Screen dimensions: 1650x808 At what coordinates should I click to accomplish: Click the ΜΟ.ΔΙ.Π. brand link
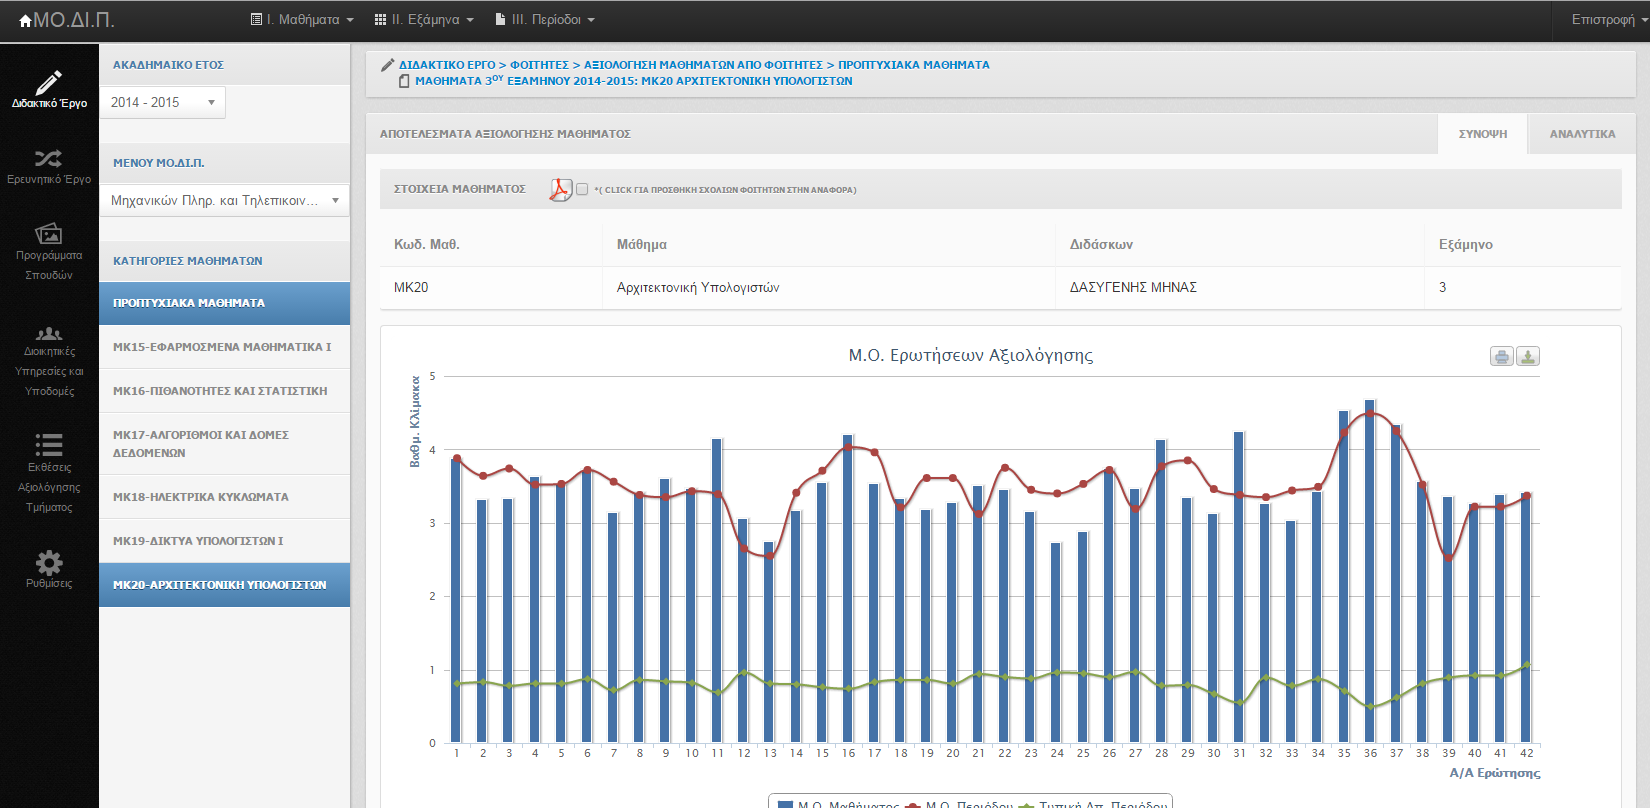(x=67, y=20)
